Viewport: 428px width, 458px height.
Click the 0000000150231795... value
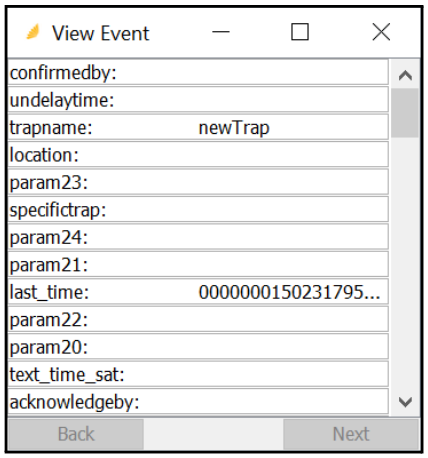click(x=289, y=292)
